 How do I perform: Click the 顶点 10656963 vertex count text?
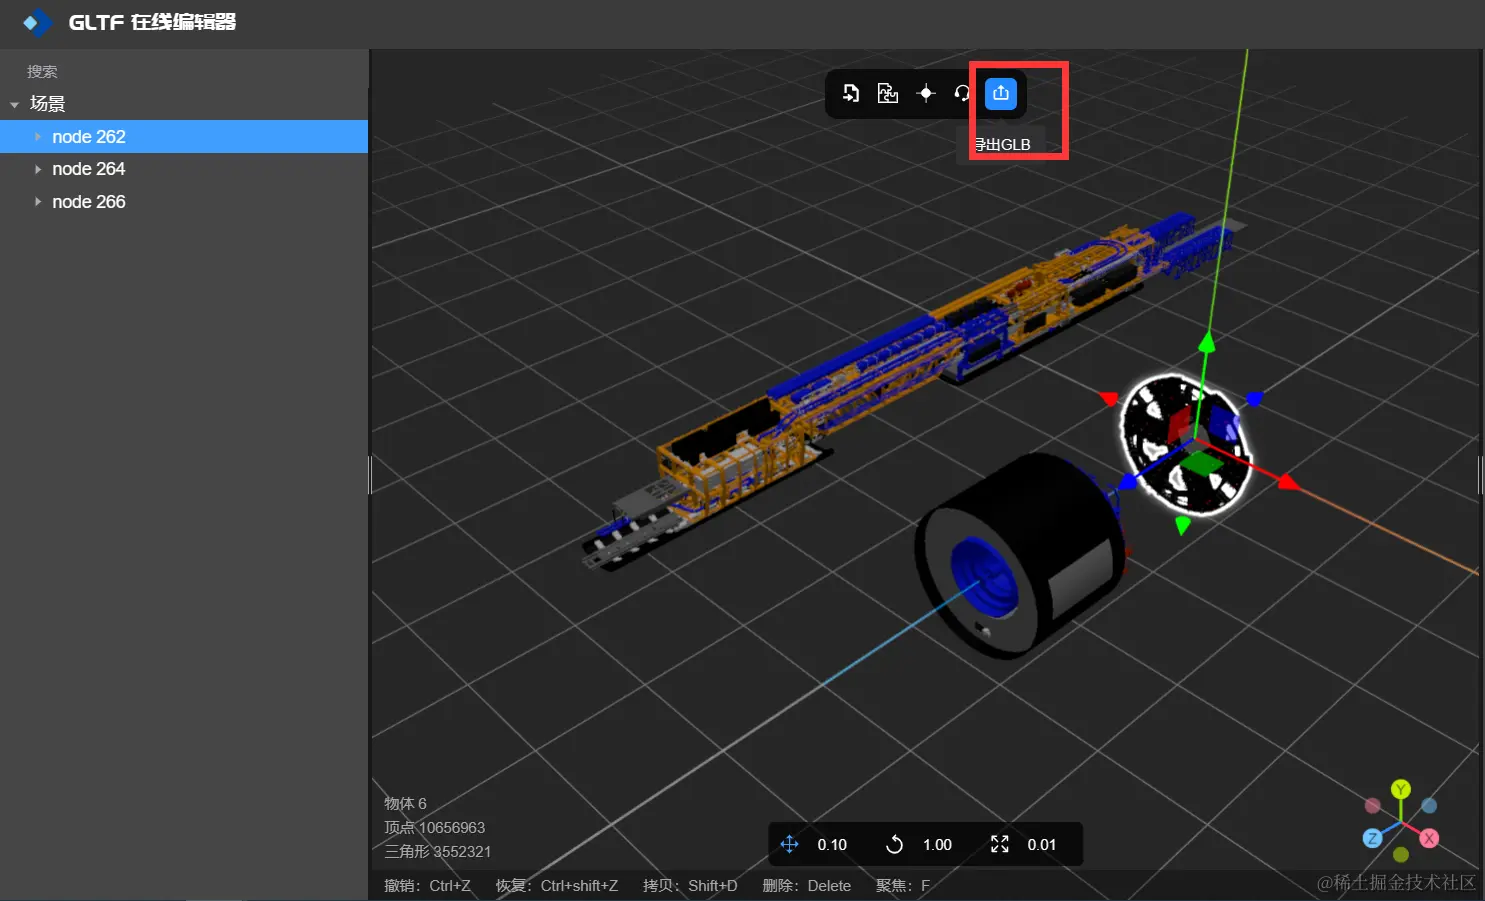[x=435, y=828]
